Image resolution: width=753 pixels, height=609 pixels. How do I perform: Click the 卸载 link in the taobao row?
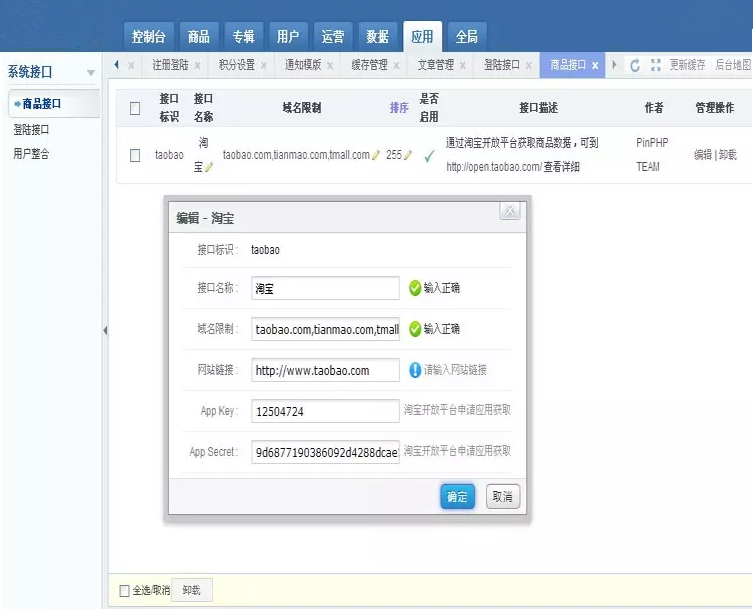pos(728,155)
